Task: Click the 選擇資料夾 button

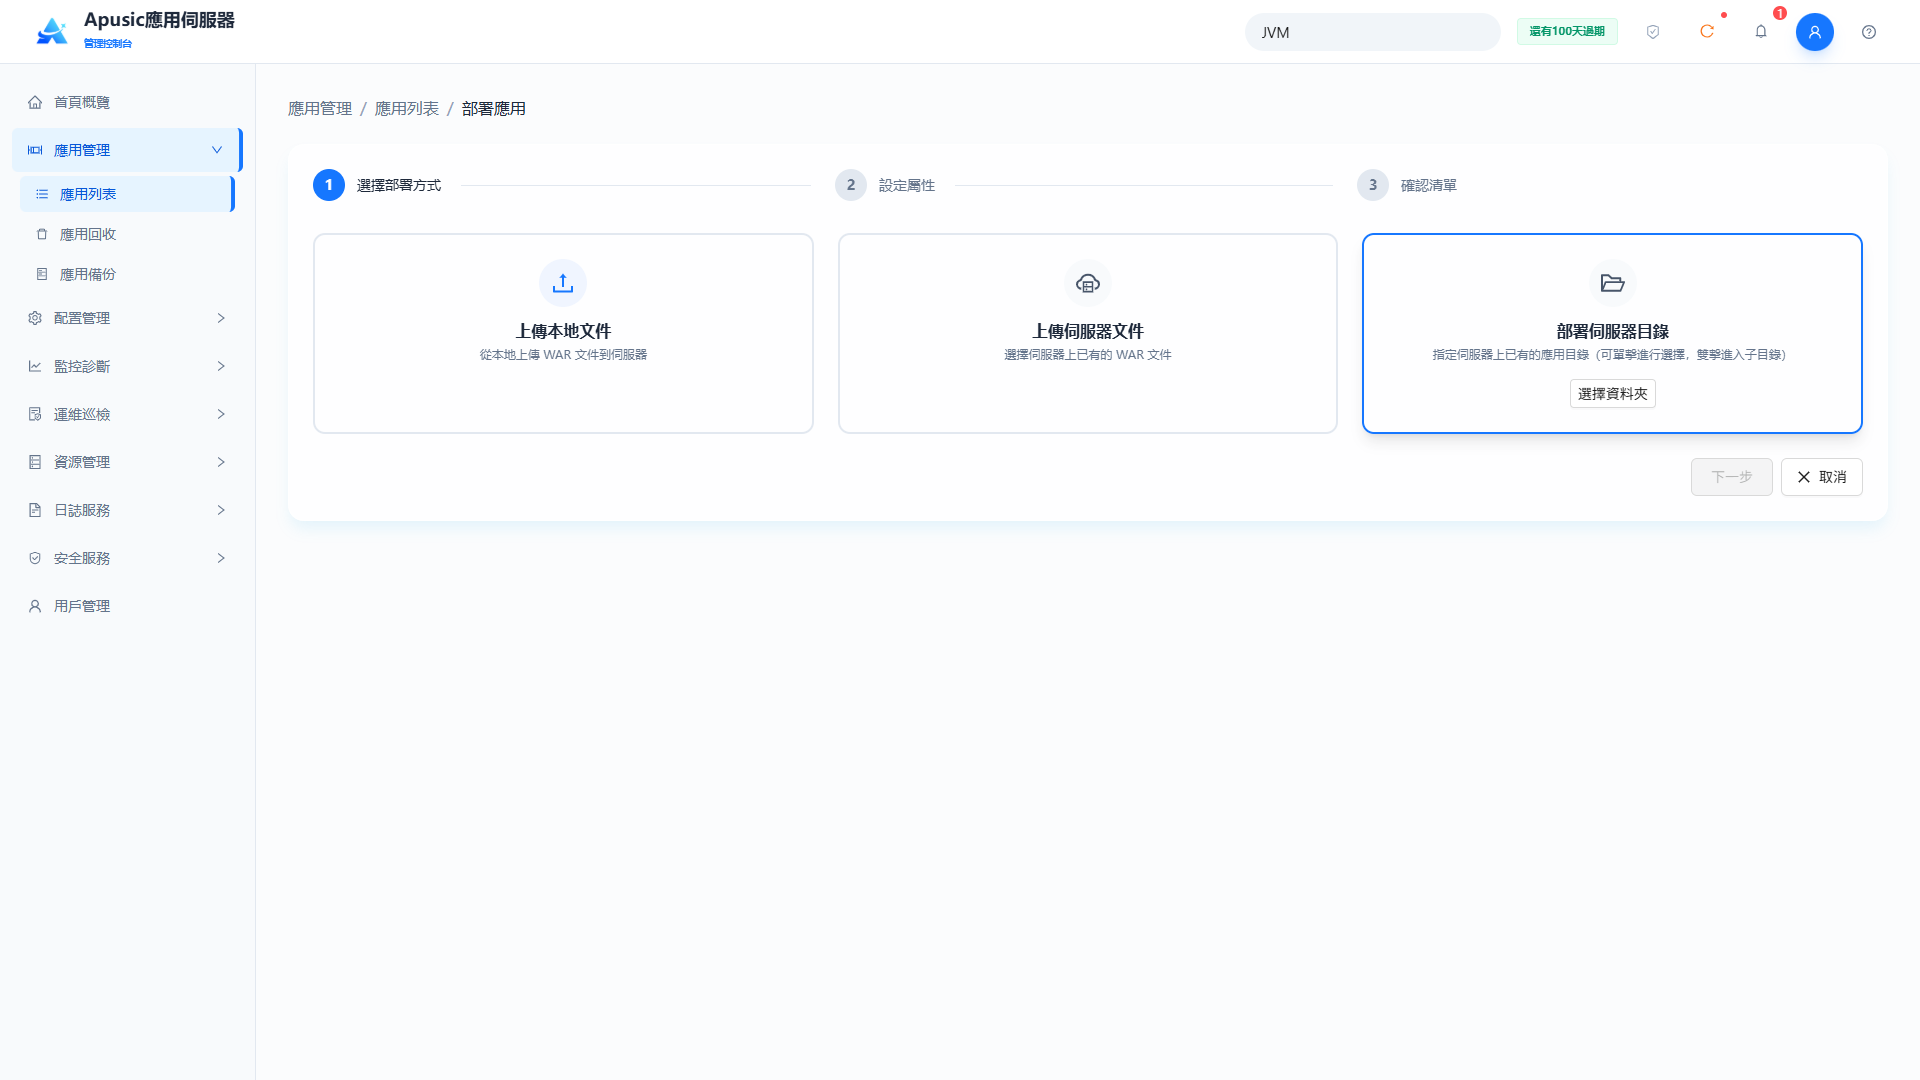Action: [x=1612, y=394]
